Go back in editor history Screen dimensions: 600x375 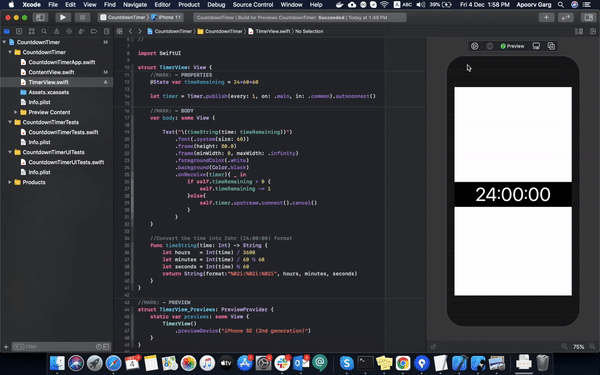pos(130,31)
